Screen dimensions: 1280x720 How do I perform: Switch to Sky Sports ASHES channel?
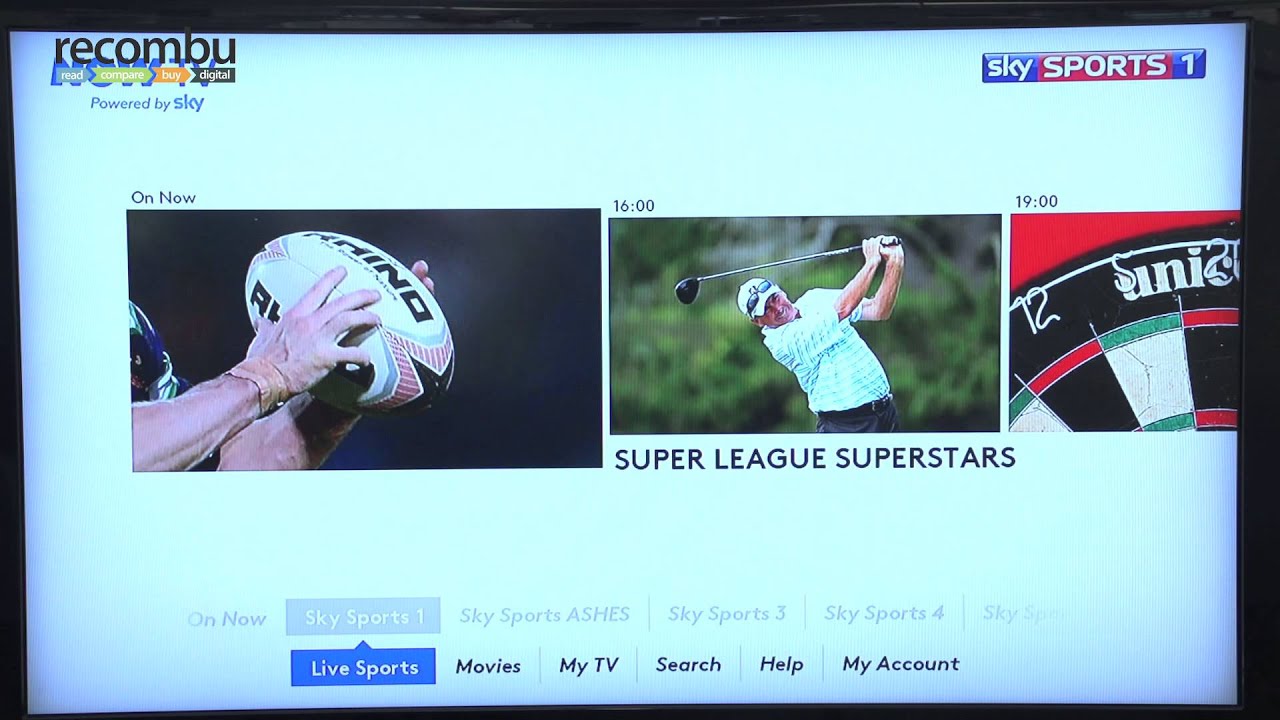(545, 615)
